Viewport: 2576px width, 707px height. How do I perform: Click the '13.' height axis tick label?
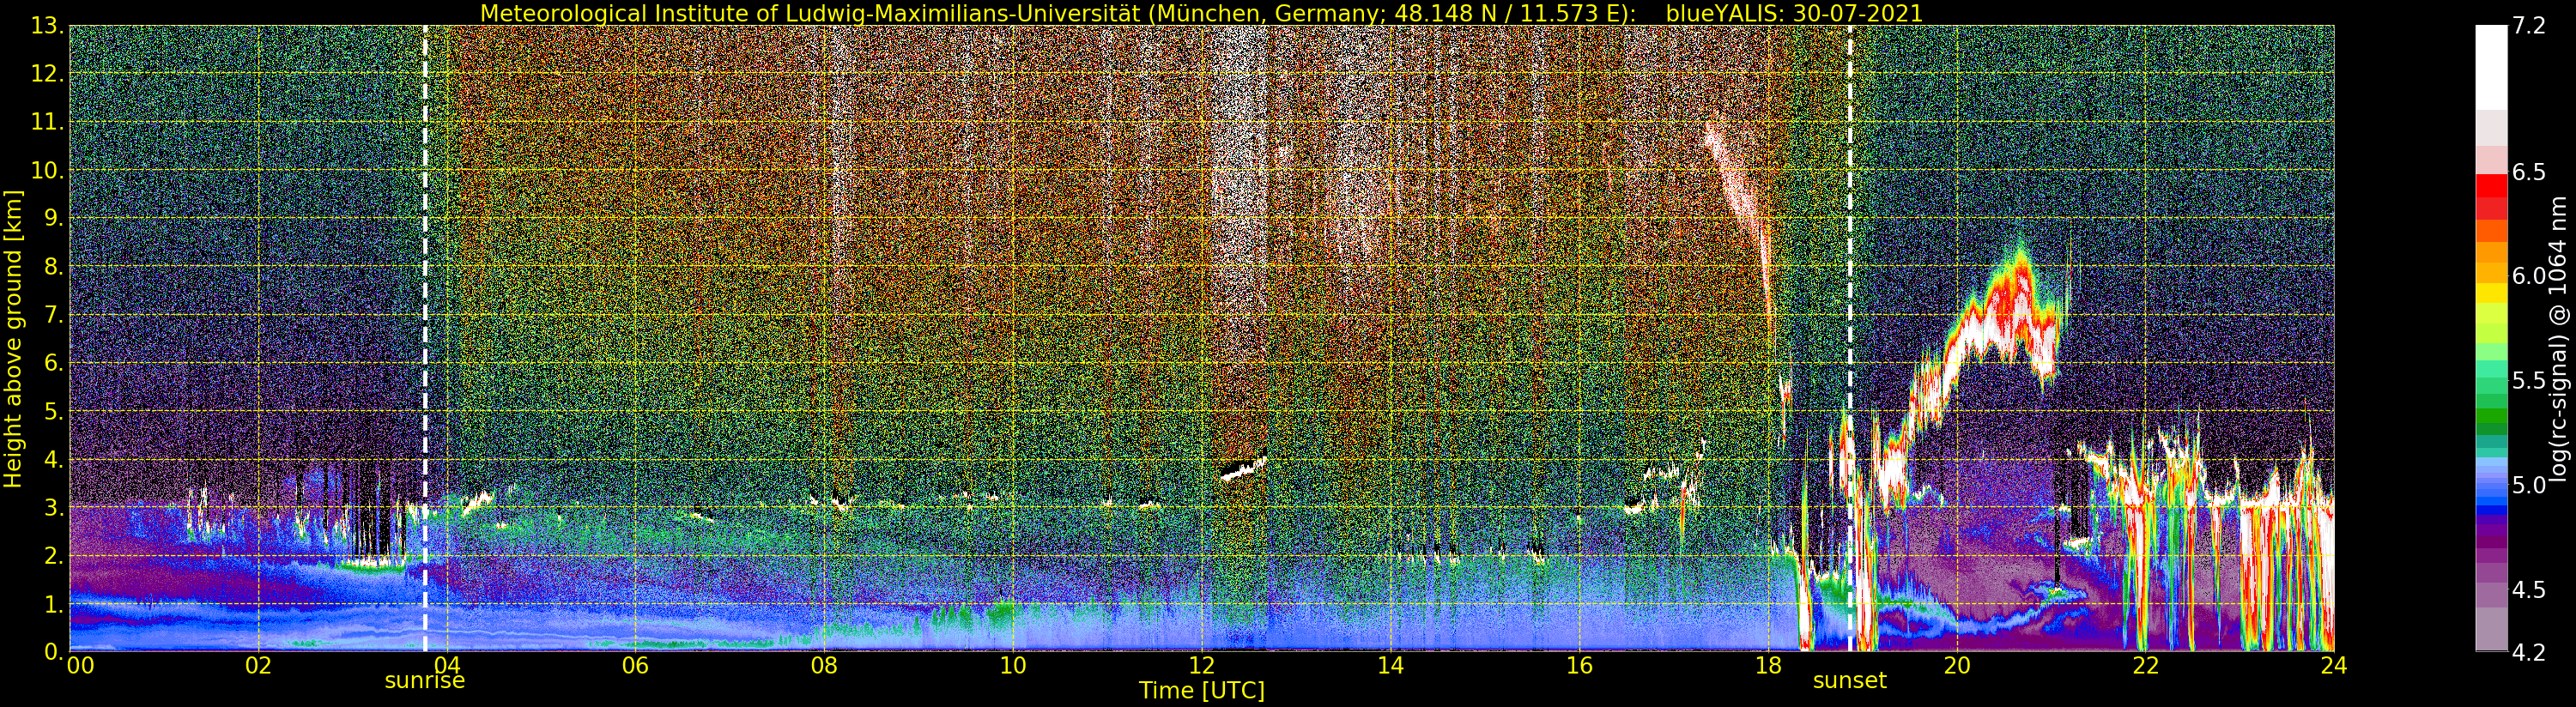[x=46, y=26]
